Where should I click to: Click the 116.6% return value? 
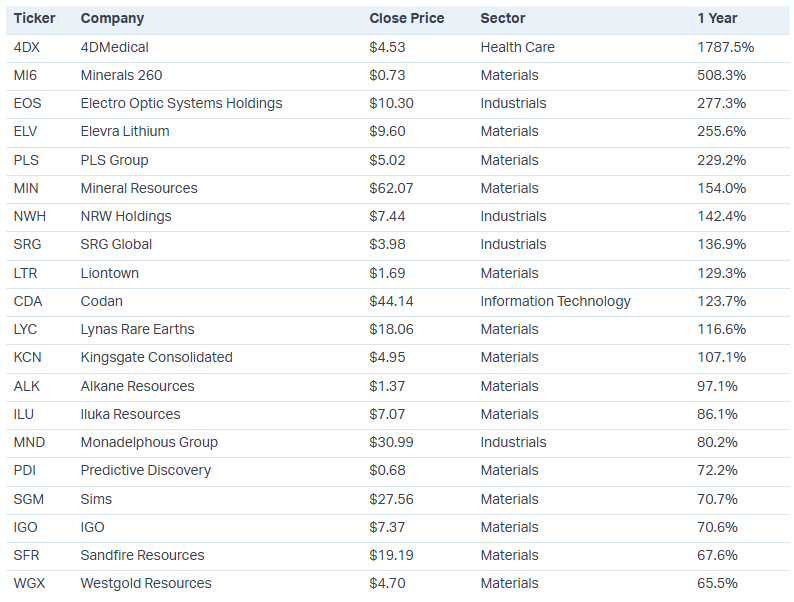(x=722, y=329)
